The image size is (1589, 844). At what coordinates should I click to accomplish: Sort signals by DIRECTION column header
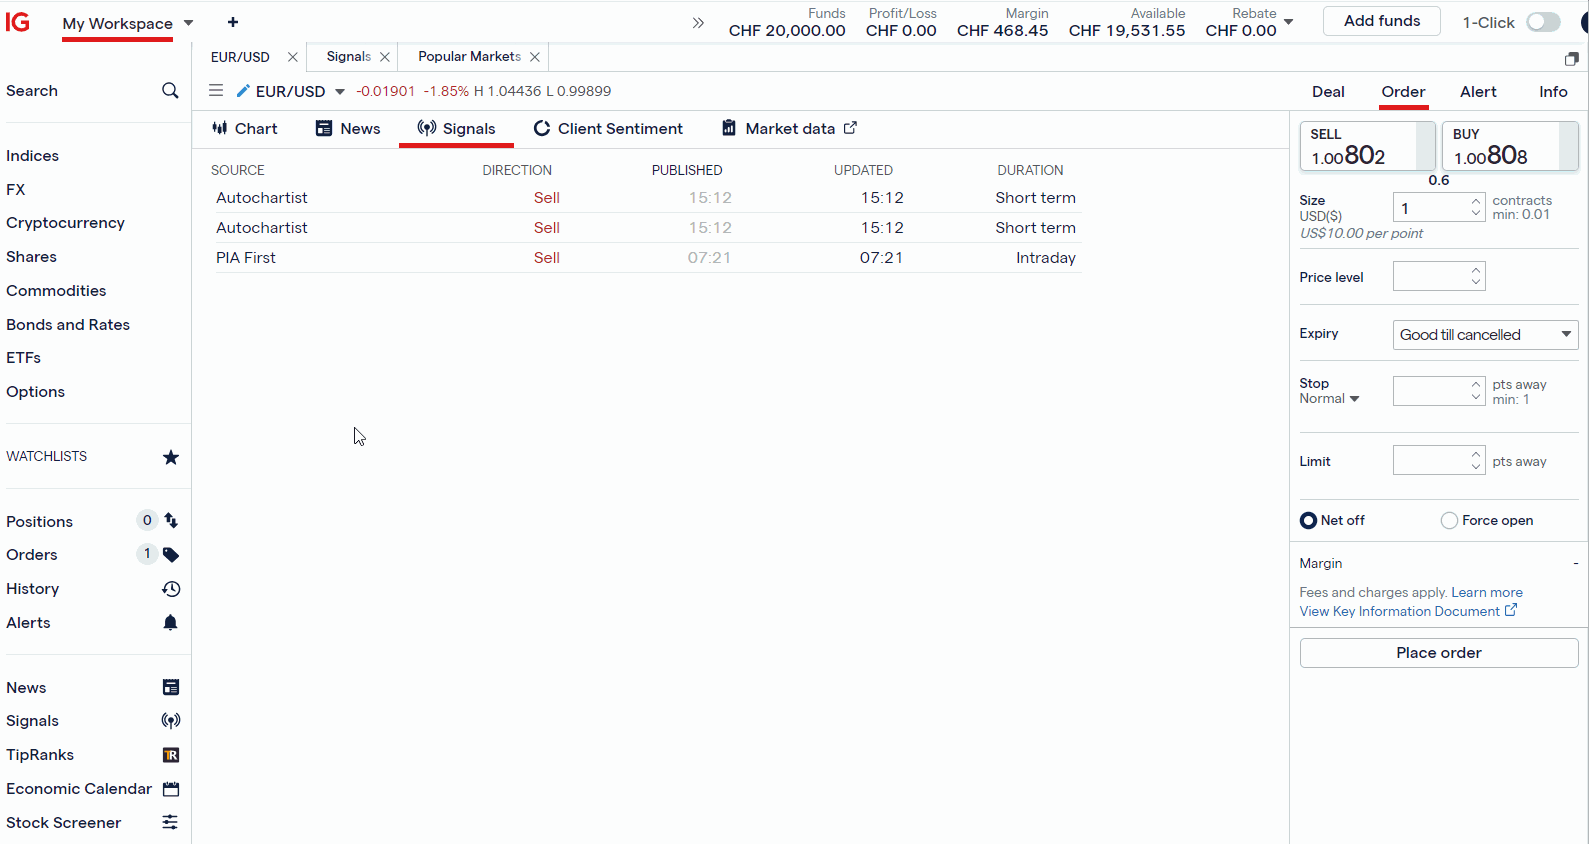(x=517, y=170)
